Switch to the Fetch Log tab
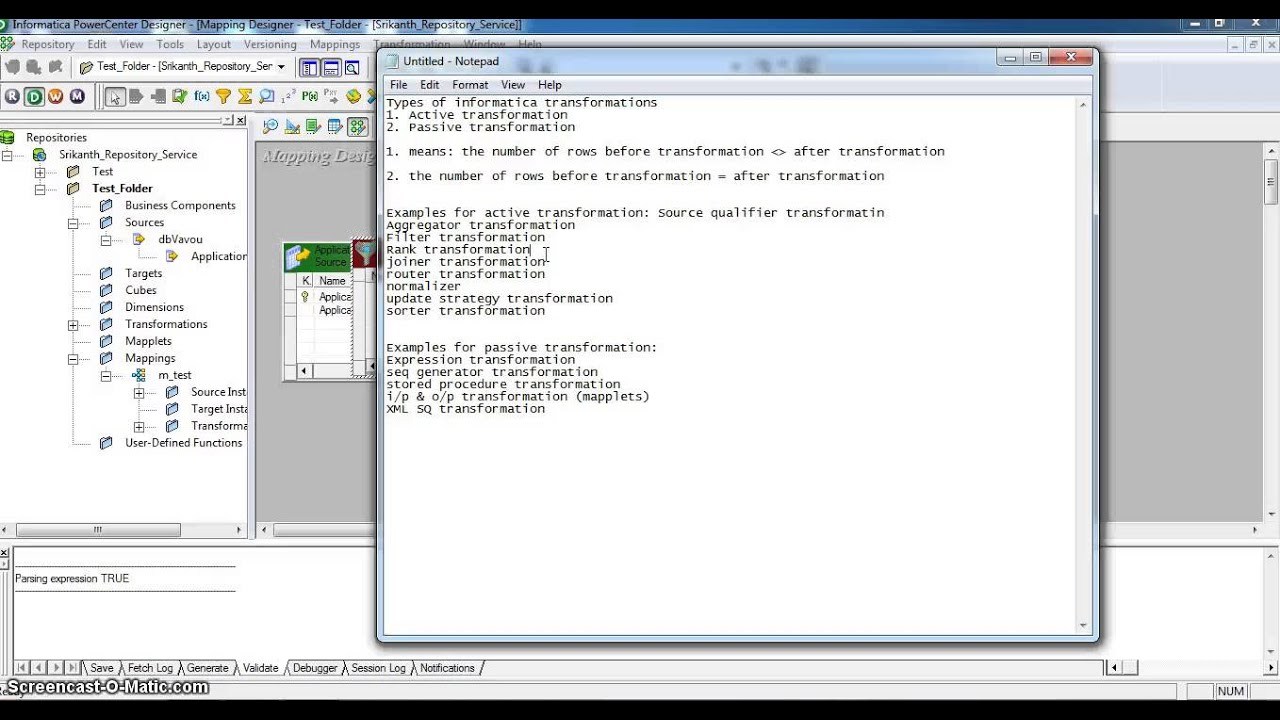This screenshot has height=720, width=1280. point(150,668)
